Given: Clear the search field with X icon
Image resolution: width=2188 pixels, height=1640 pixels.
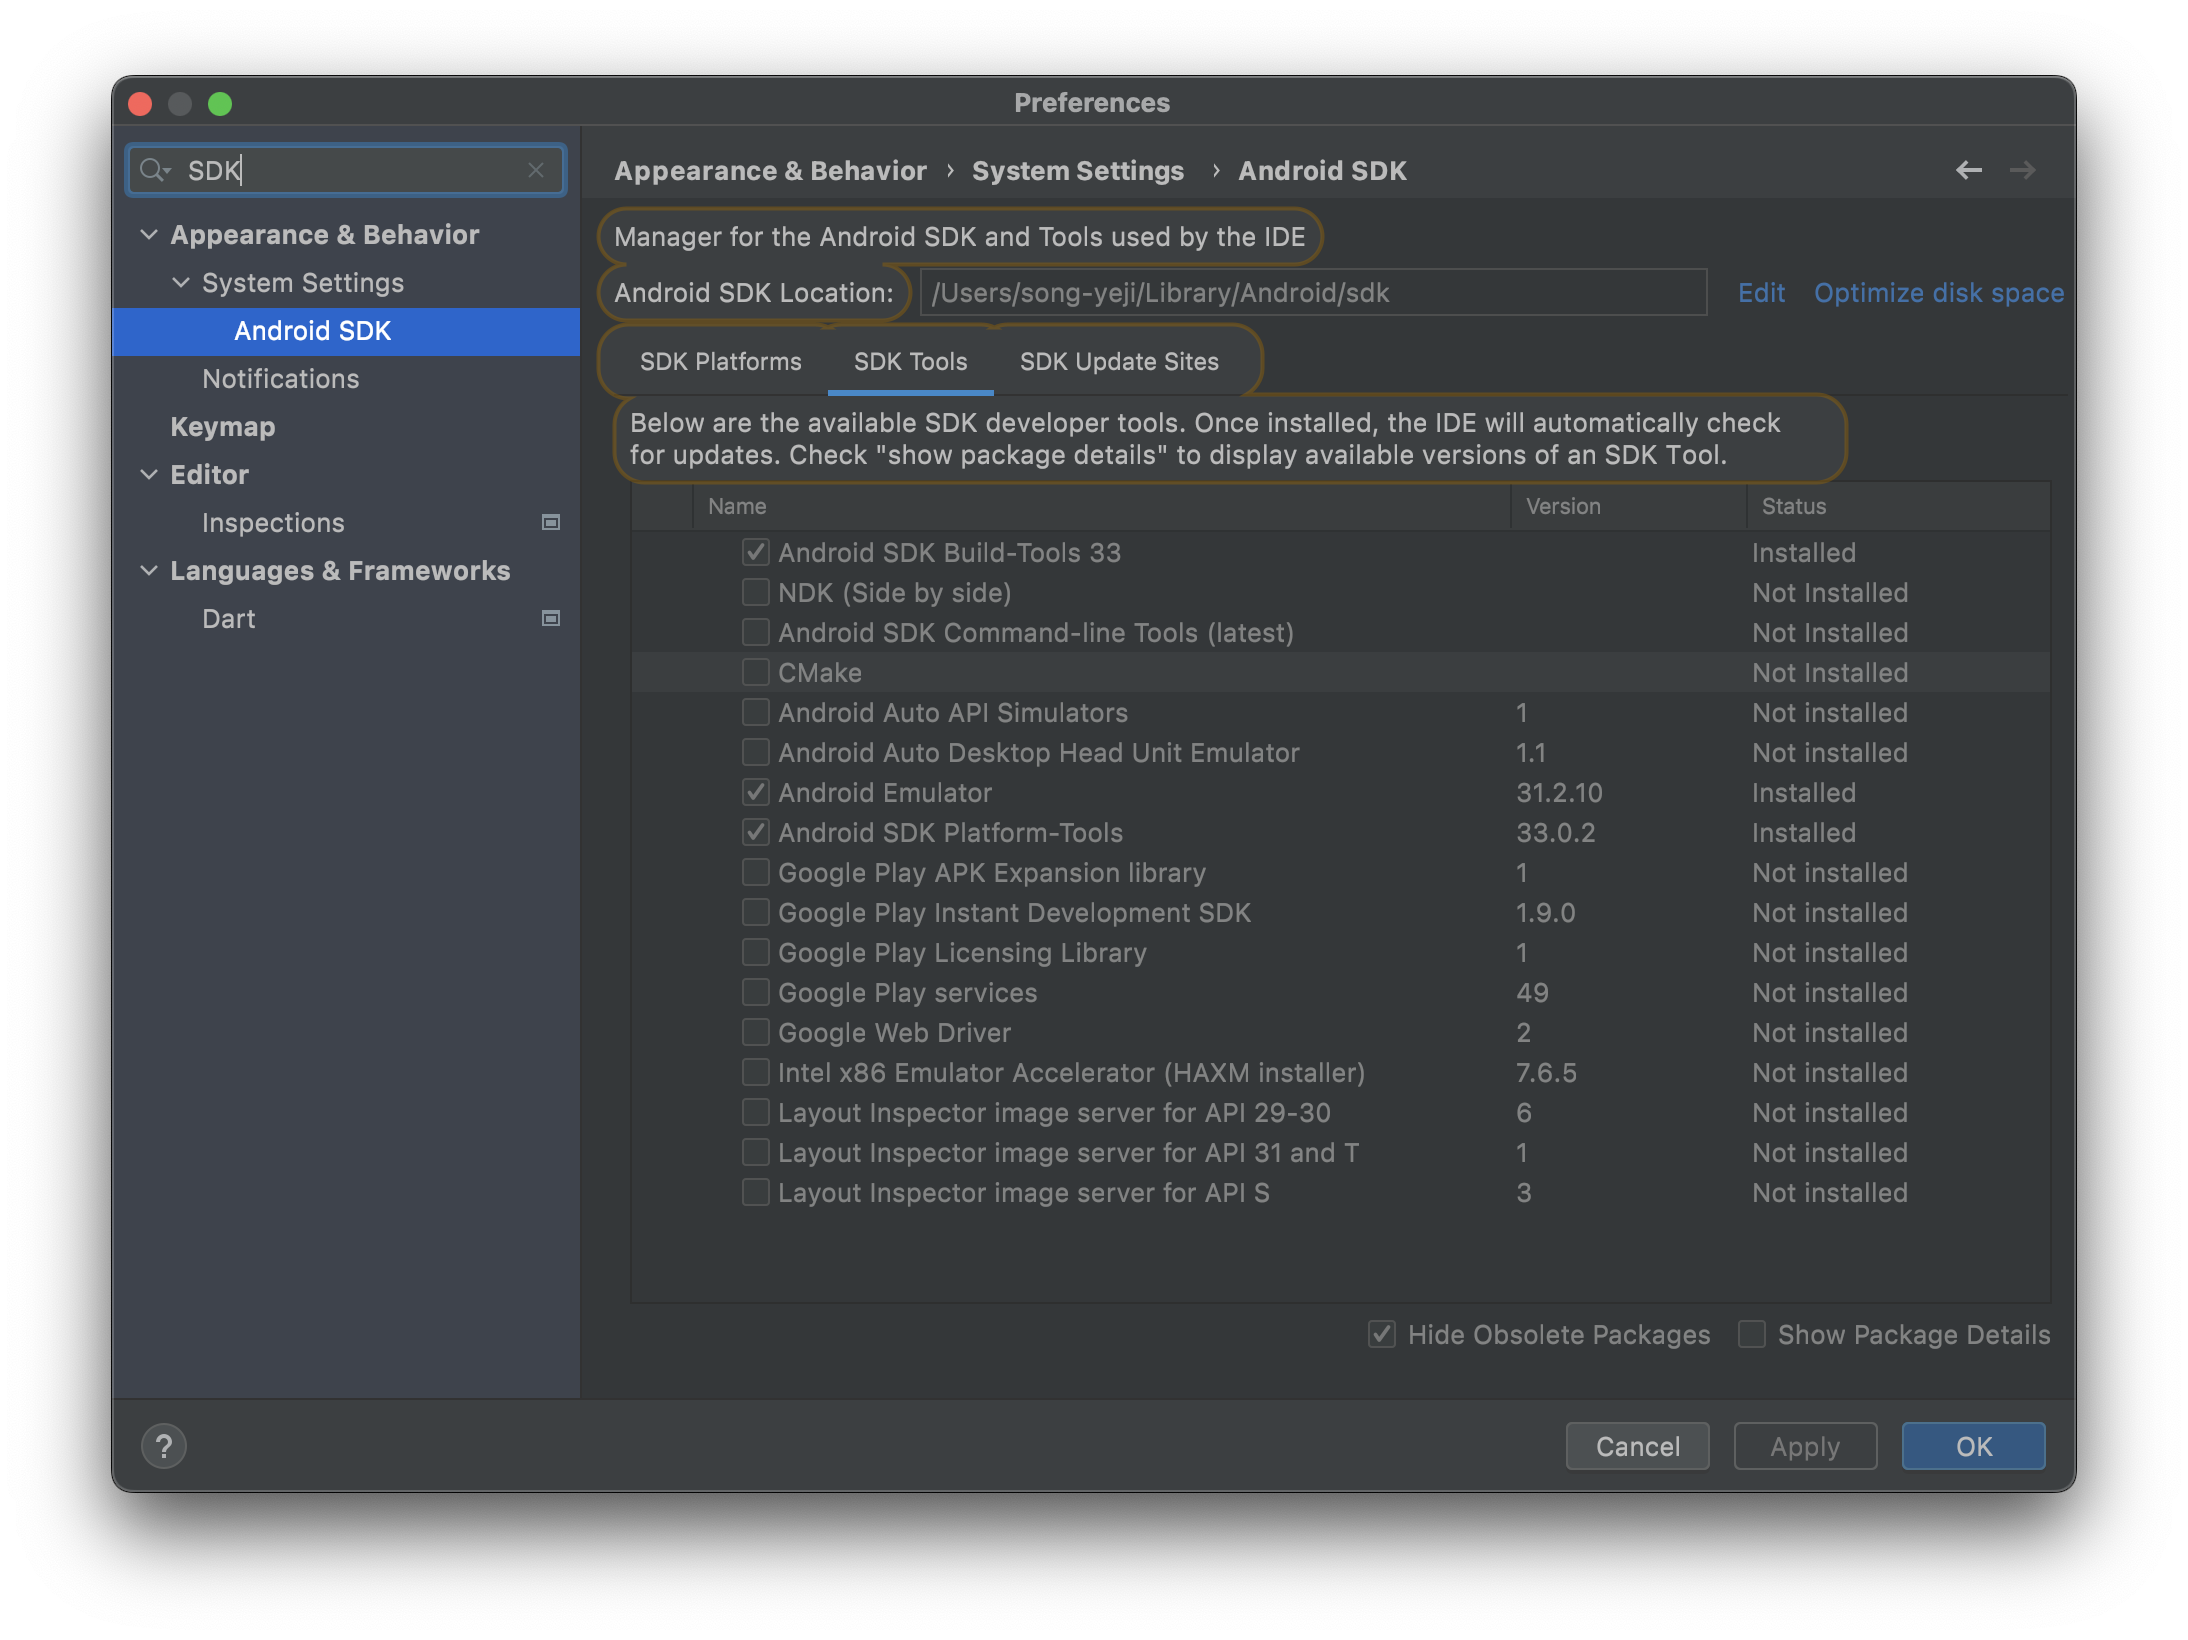Looking at the screenshot, I should pyautogui.click(x=536, y=171).
